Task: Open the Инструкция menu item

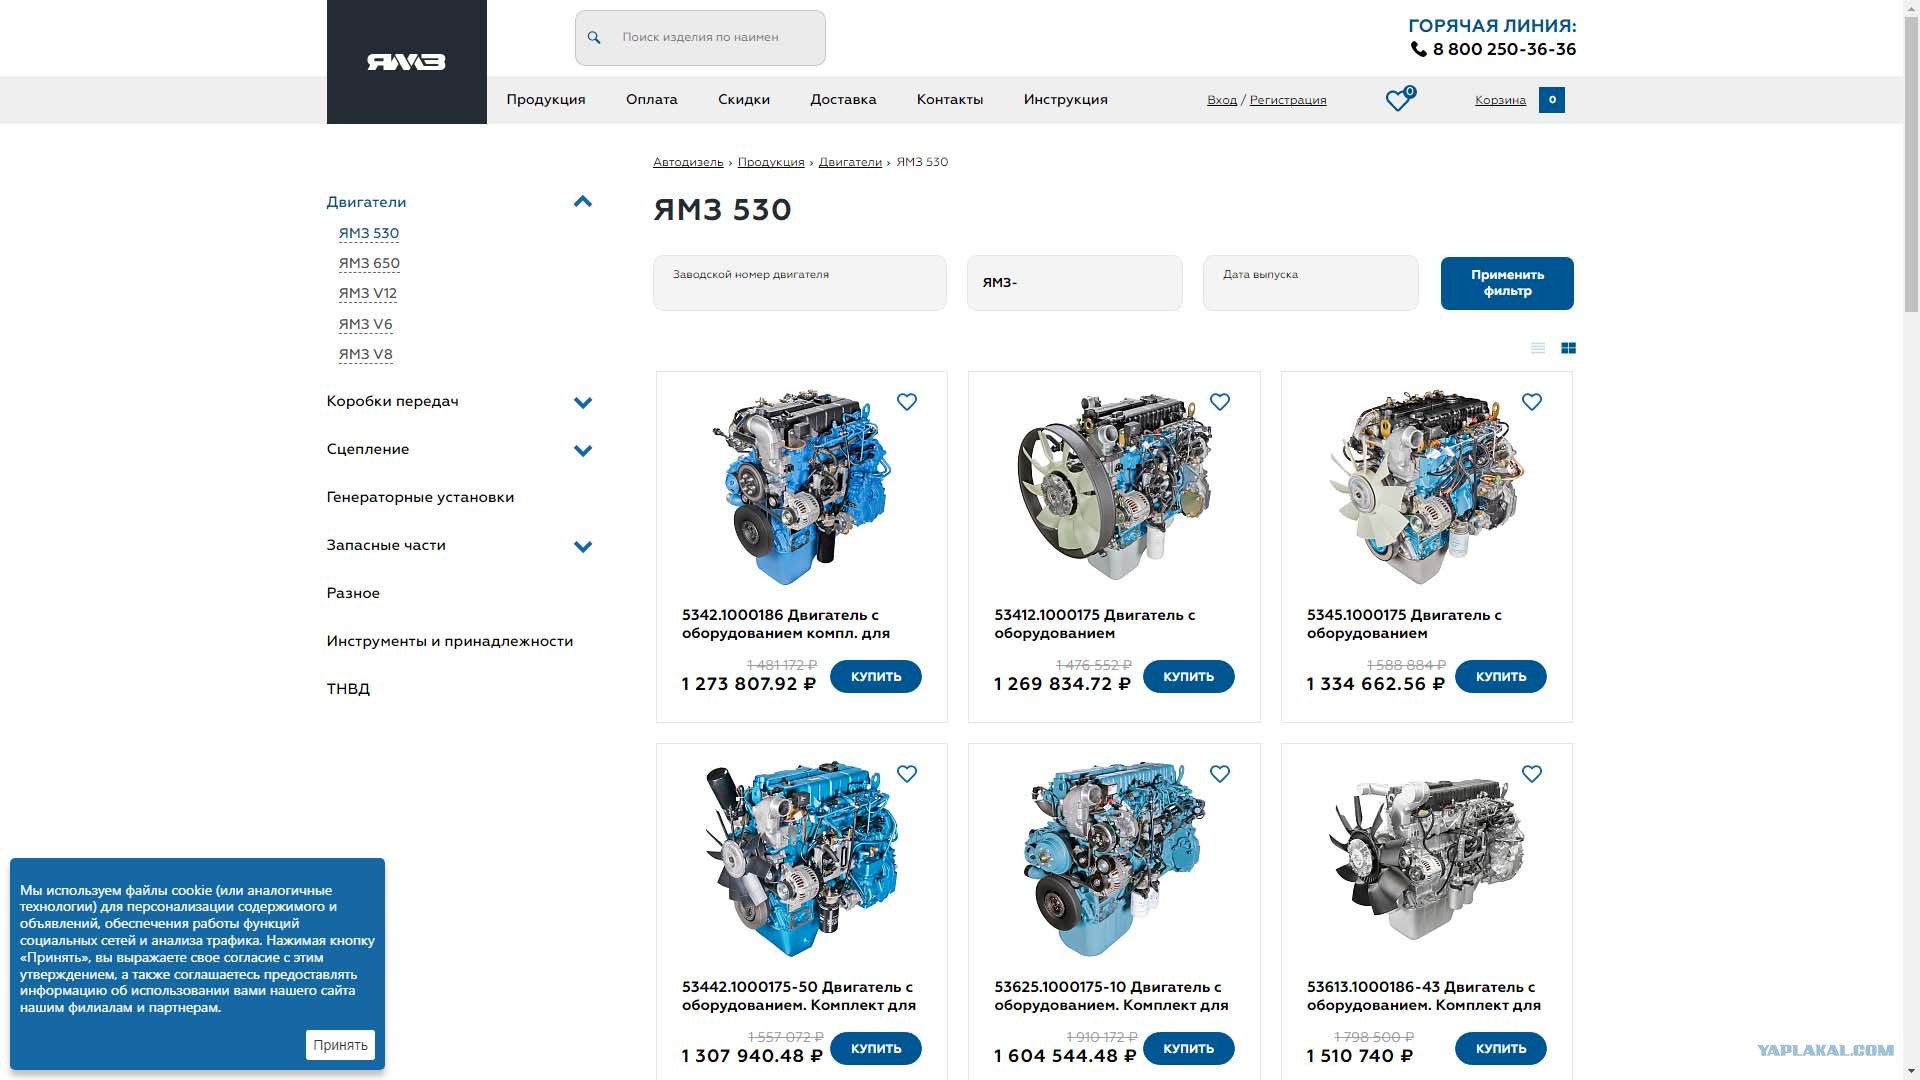Action: click(x=1066, y=100)
